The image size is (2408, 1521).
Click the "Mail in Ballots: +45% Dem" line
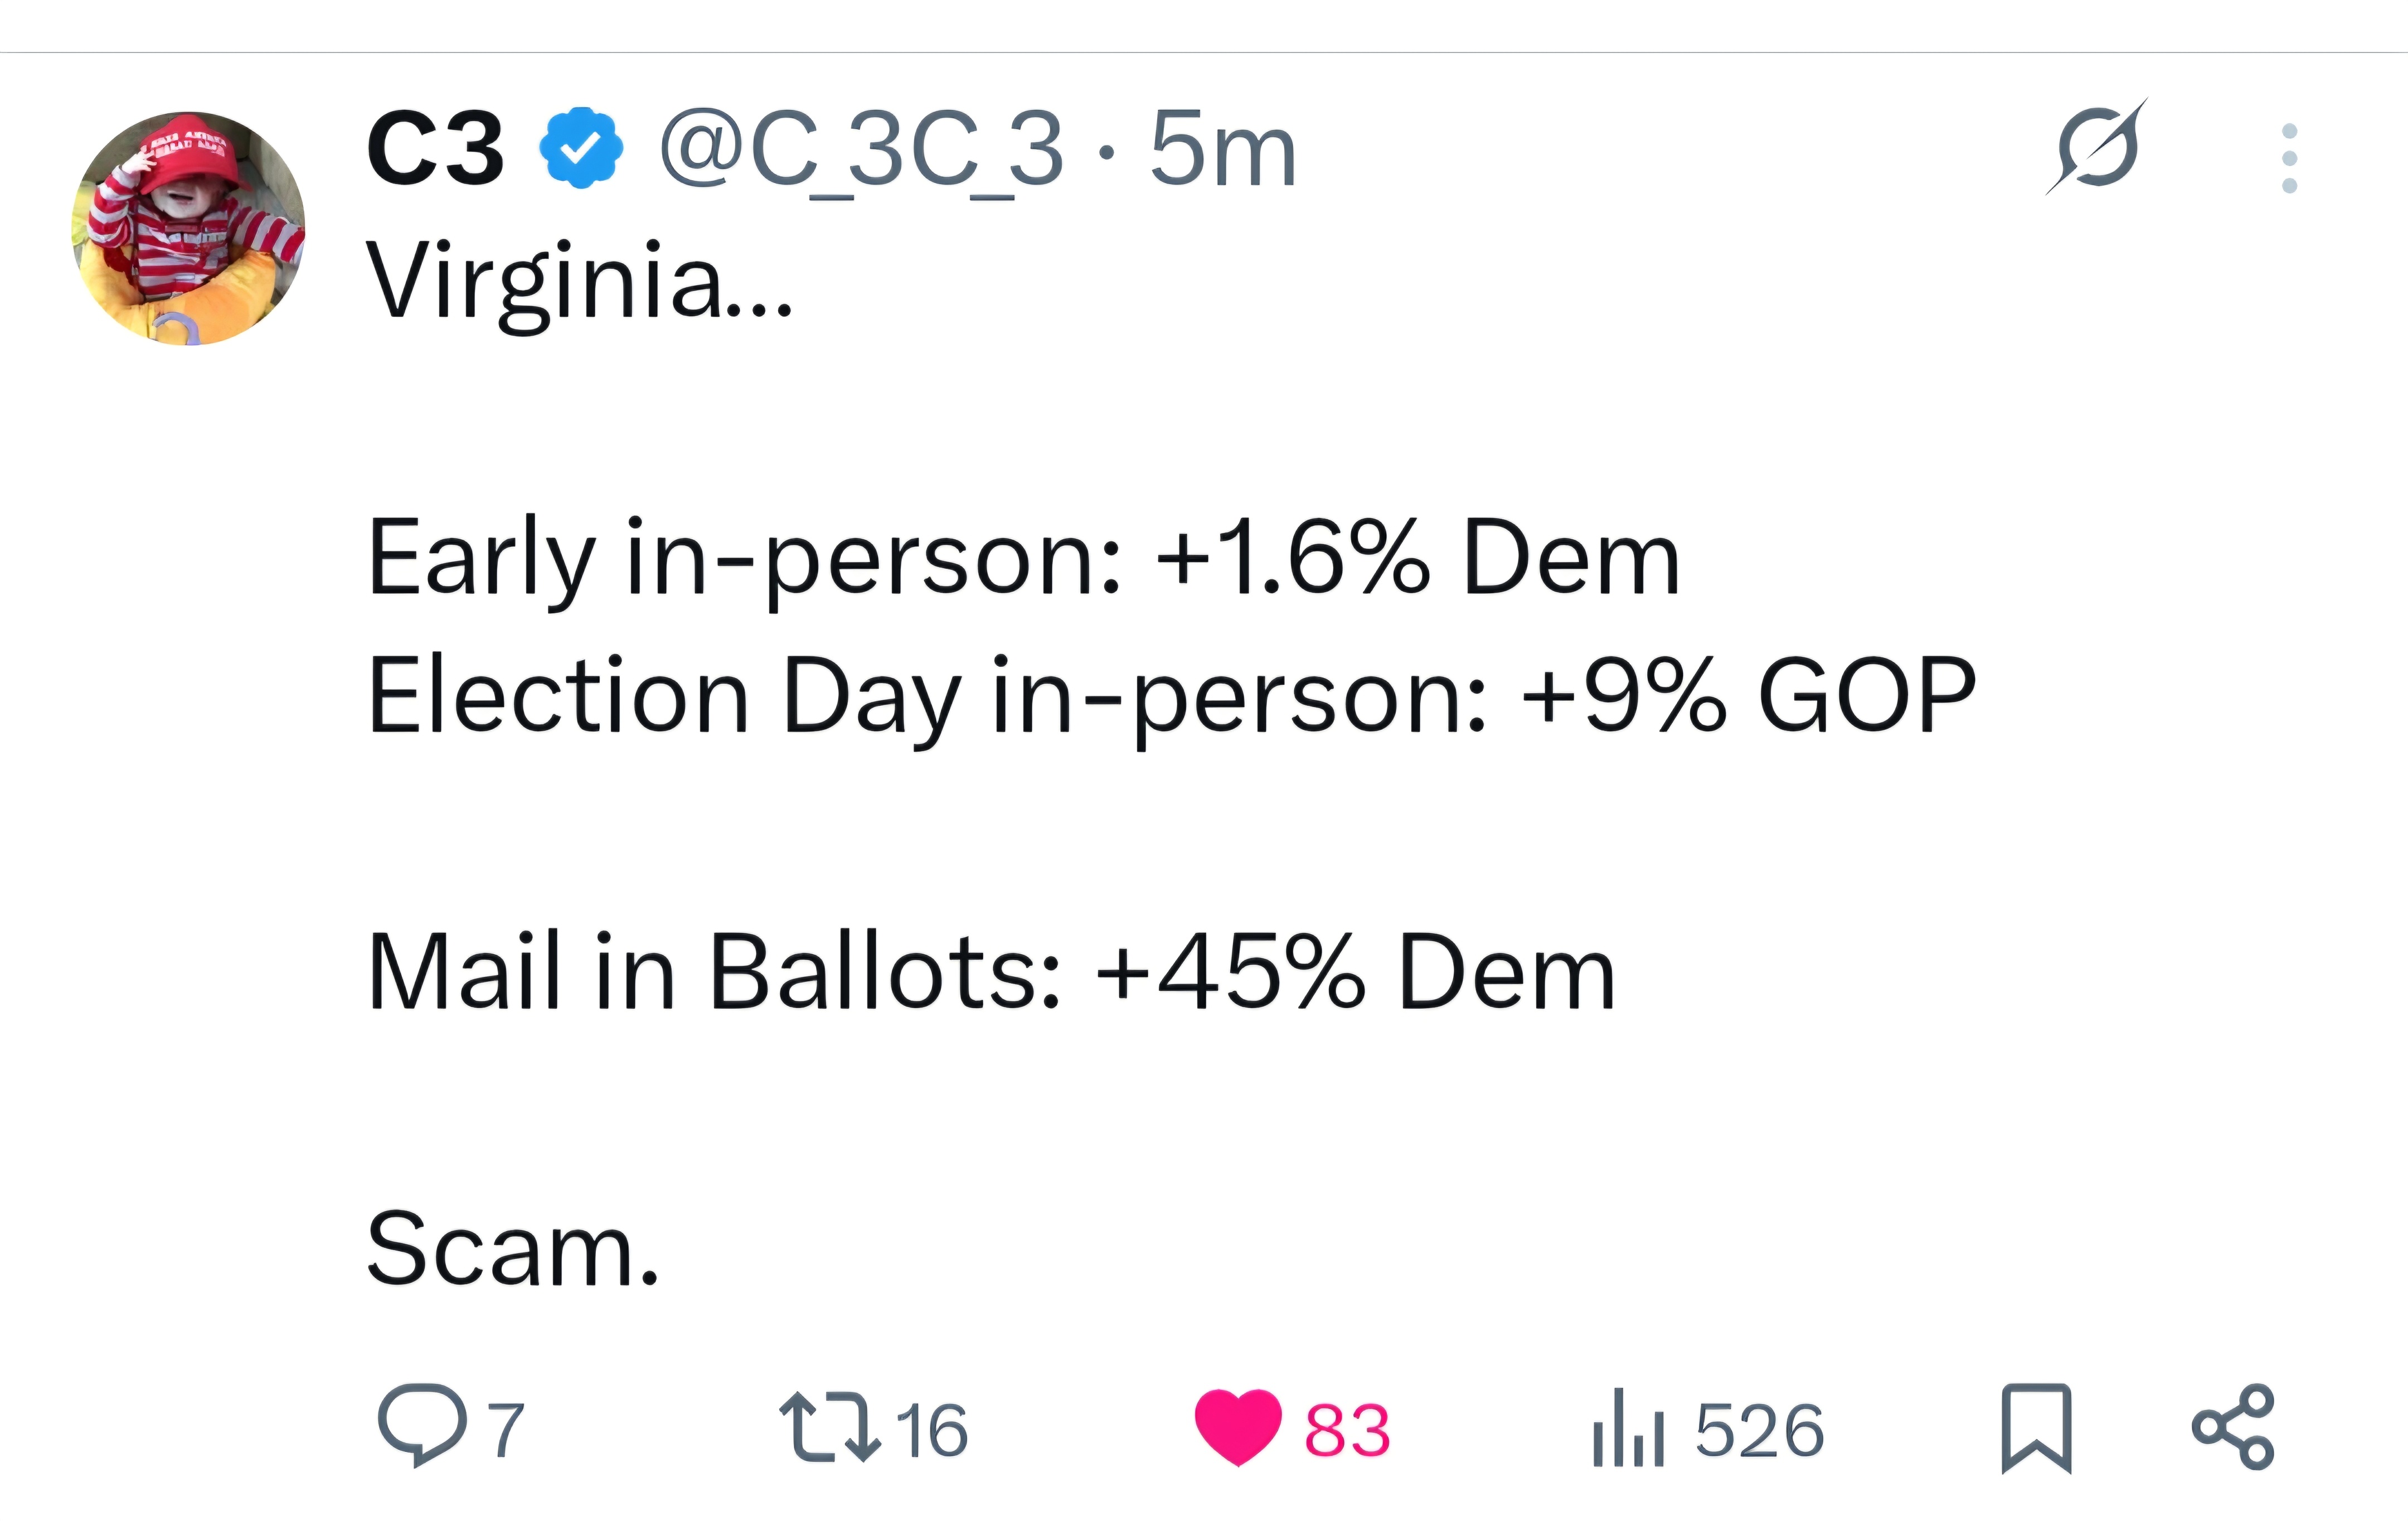pos(990,972)
